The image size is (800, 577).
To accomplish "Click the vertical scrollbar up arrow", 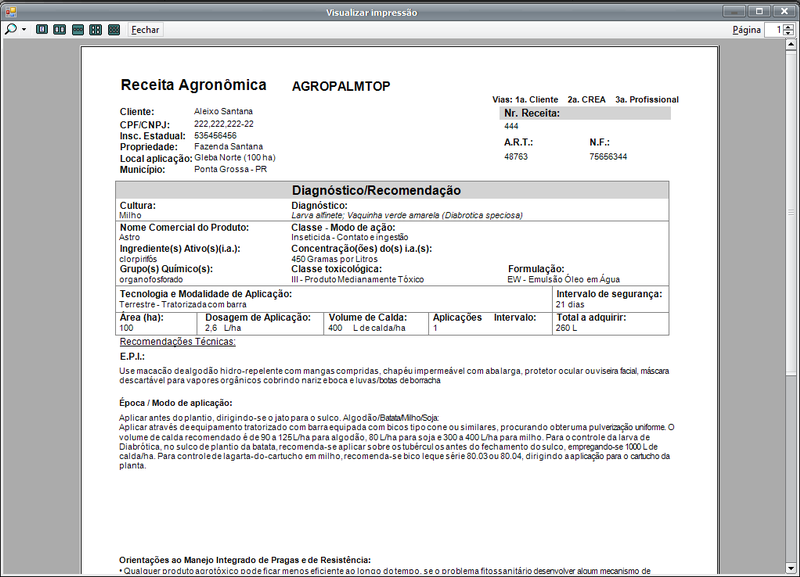I will tap(791, 44).
